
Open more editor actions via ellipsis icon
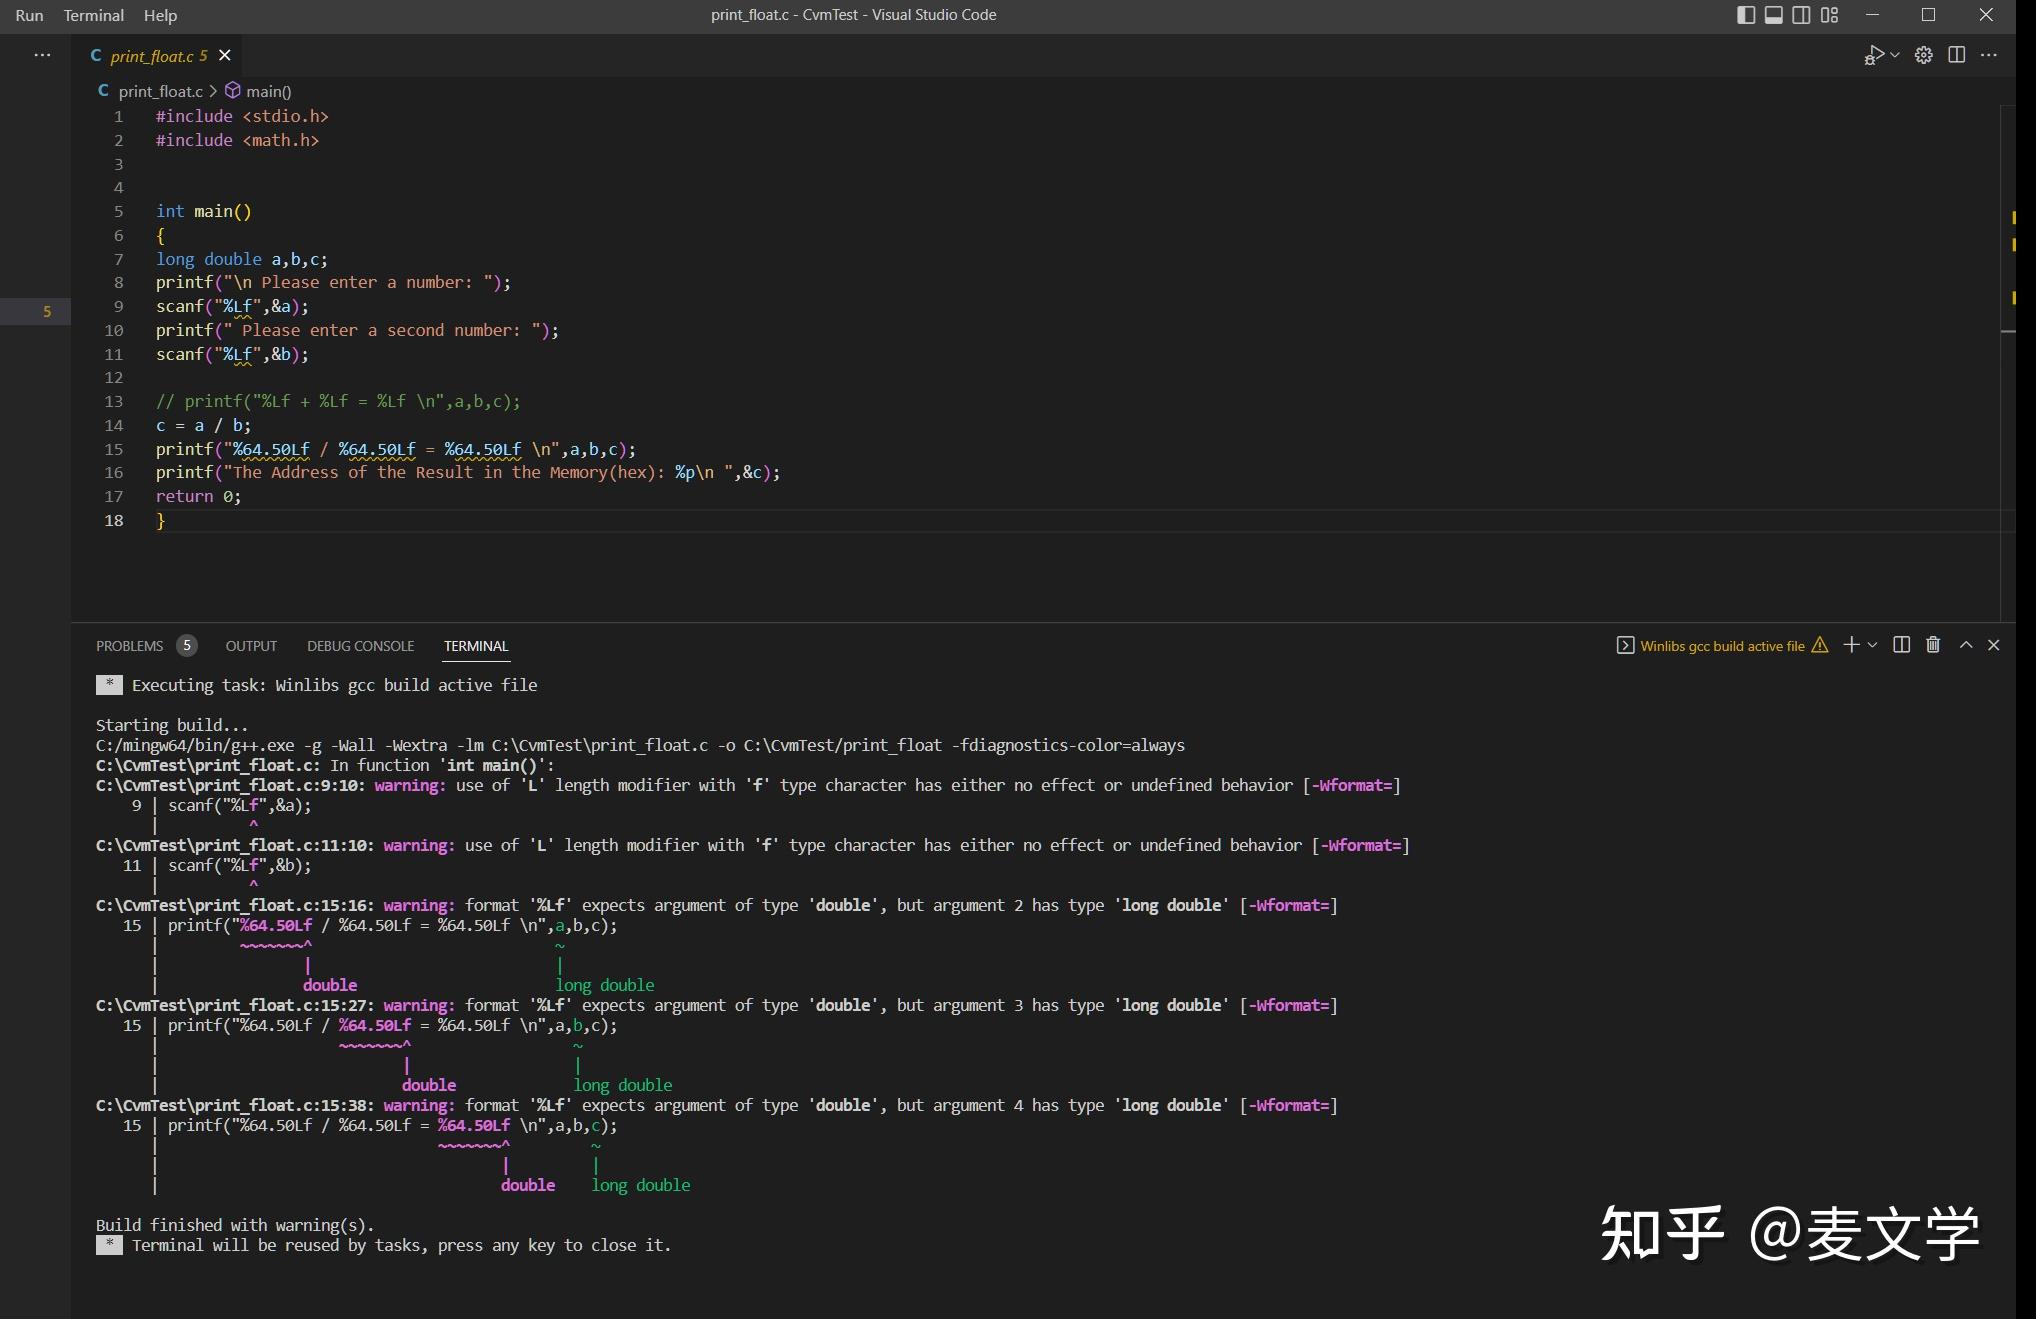(1989, 55)
